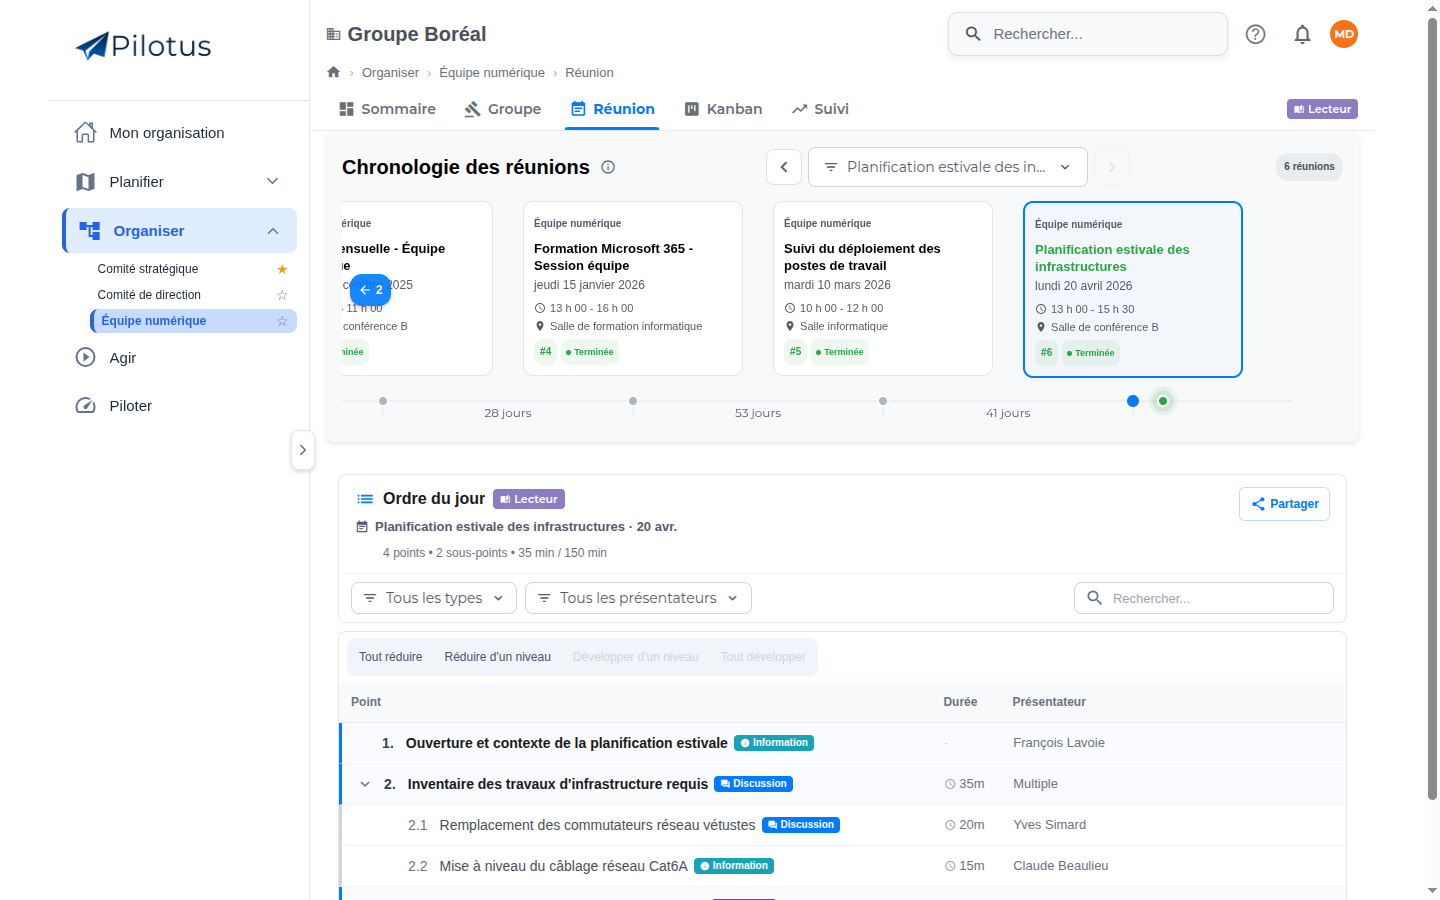Open Comité de direction in sidebar
The width and height of the screenshot is (1440, 900).
click(x=149, y=295)
